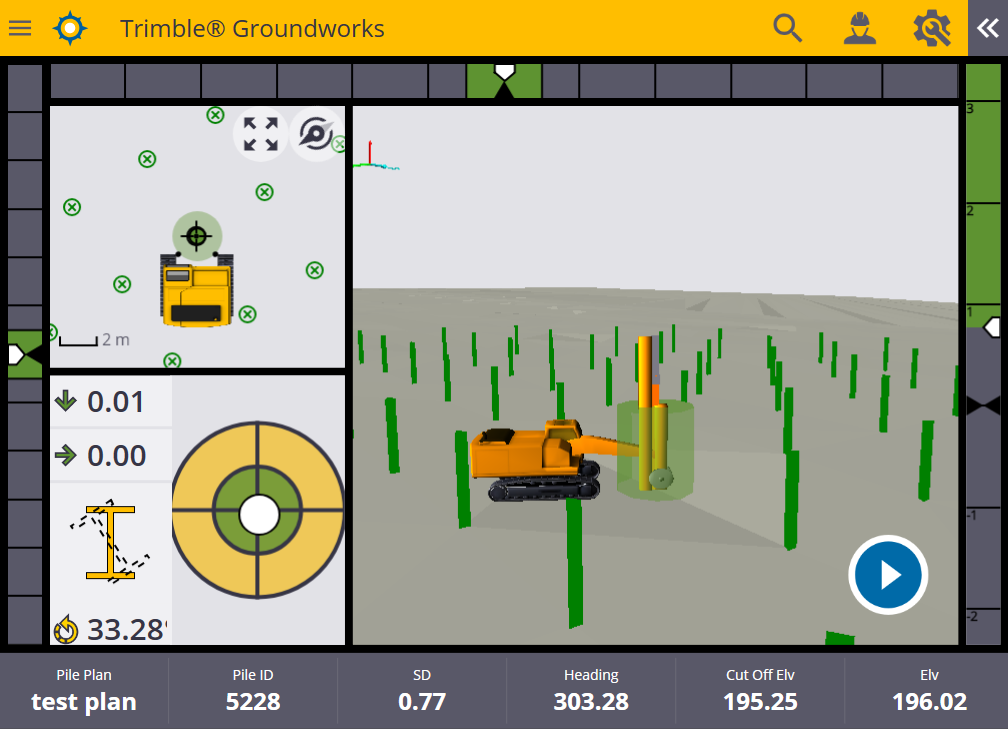Click the rotation angle icon beside 33.28
This screenshot has height=729, width=1008.
tap(66, 630)
